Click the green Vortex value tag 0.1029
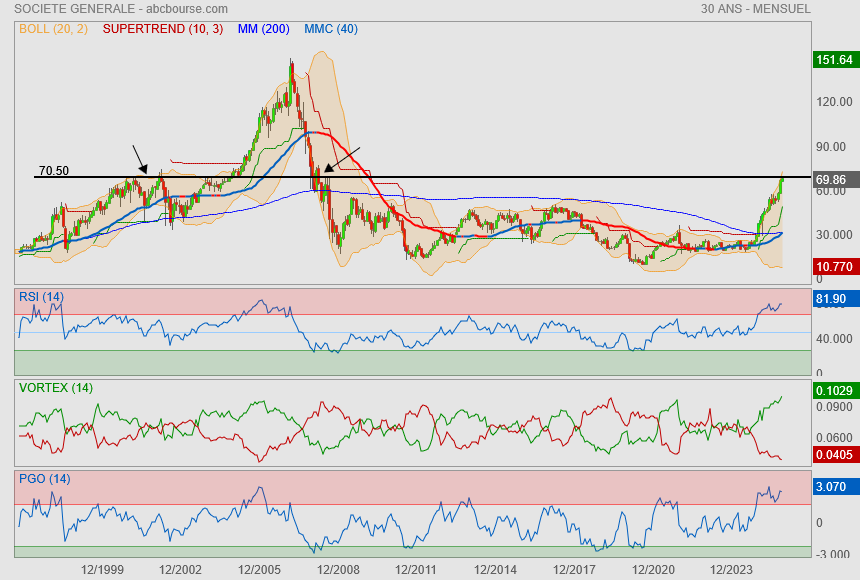The image size is (860, 580). tap(832, 390)
